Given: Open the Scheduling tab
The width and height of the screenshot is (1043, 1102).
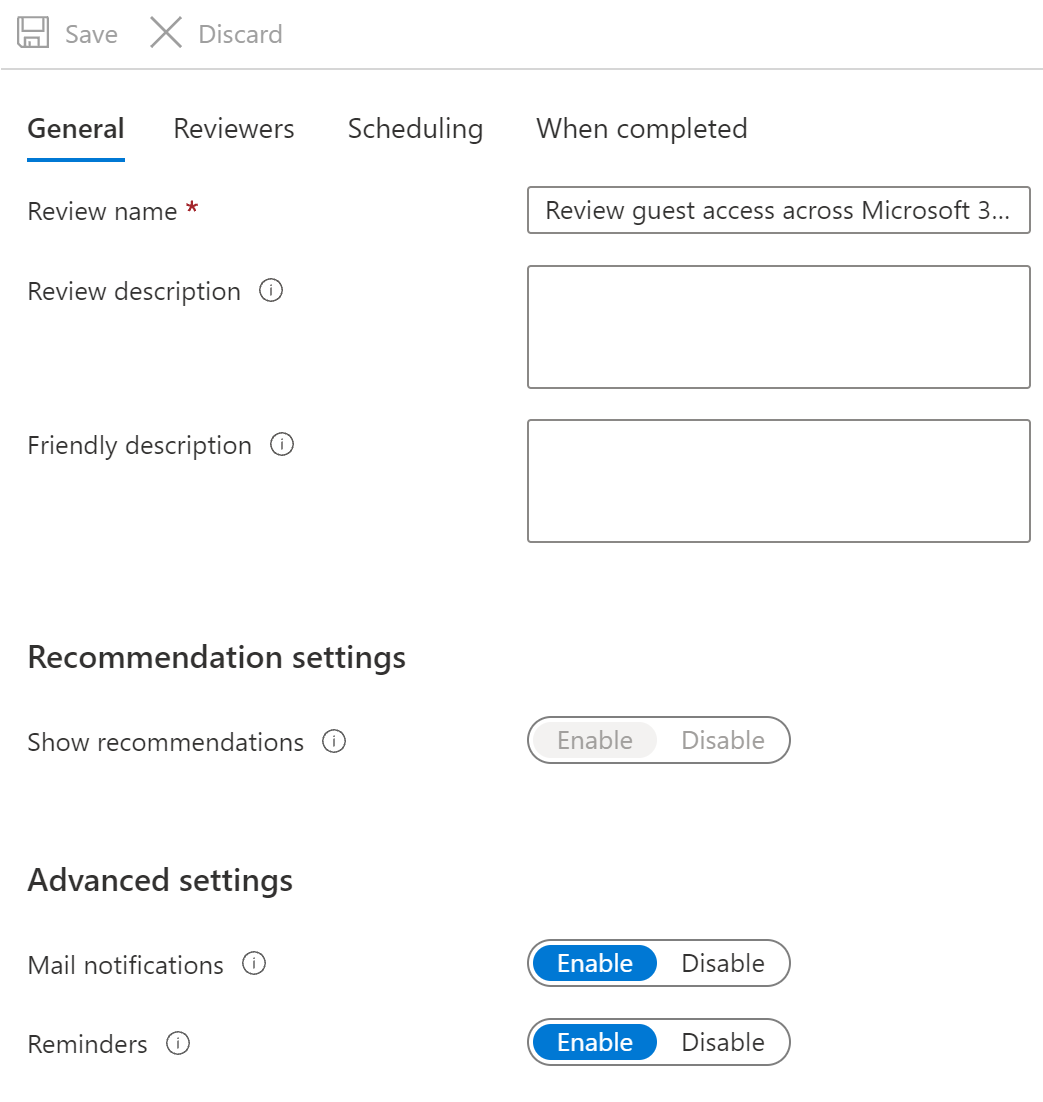Looking at the screenshot, I should (415, 129).
